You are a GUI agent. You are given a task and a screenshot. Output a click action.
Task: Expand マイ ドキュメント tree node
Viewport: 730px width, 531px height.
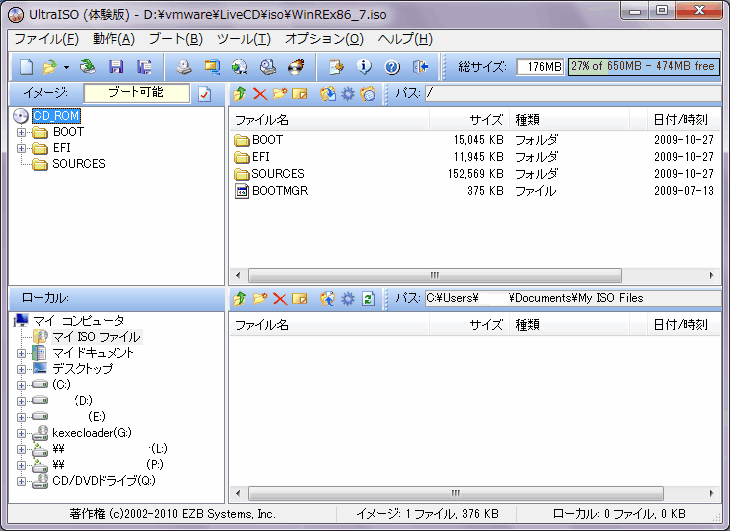click(21, 353)
